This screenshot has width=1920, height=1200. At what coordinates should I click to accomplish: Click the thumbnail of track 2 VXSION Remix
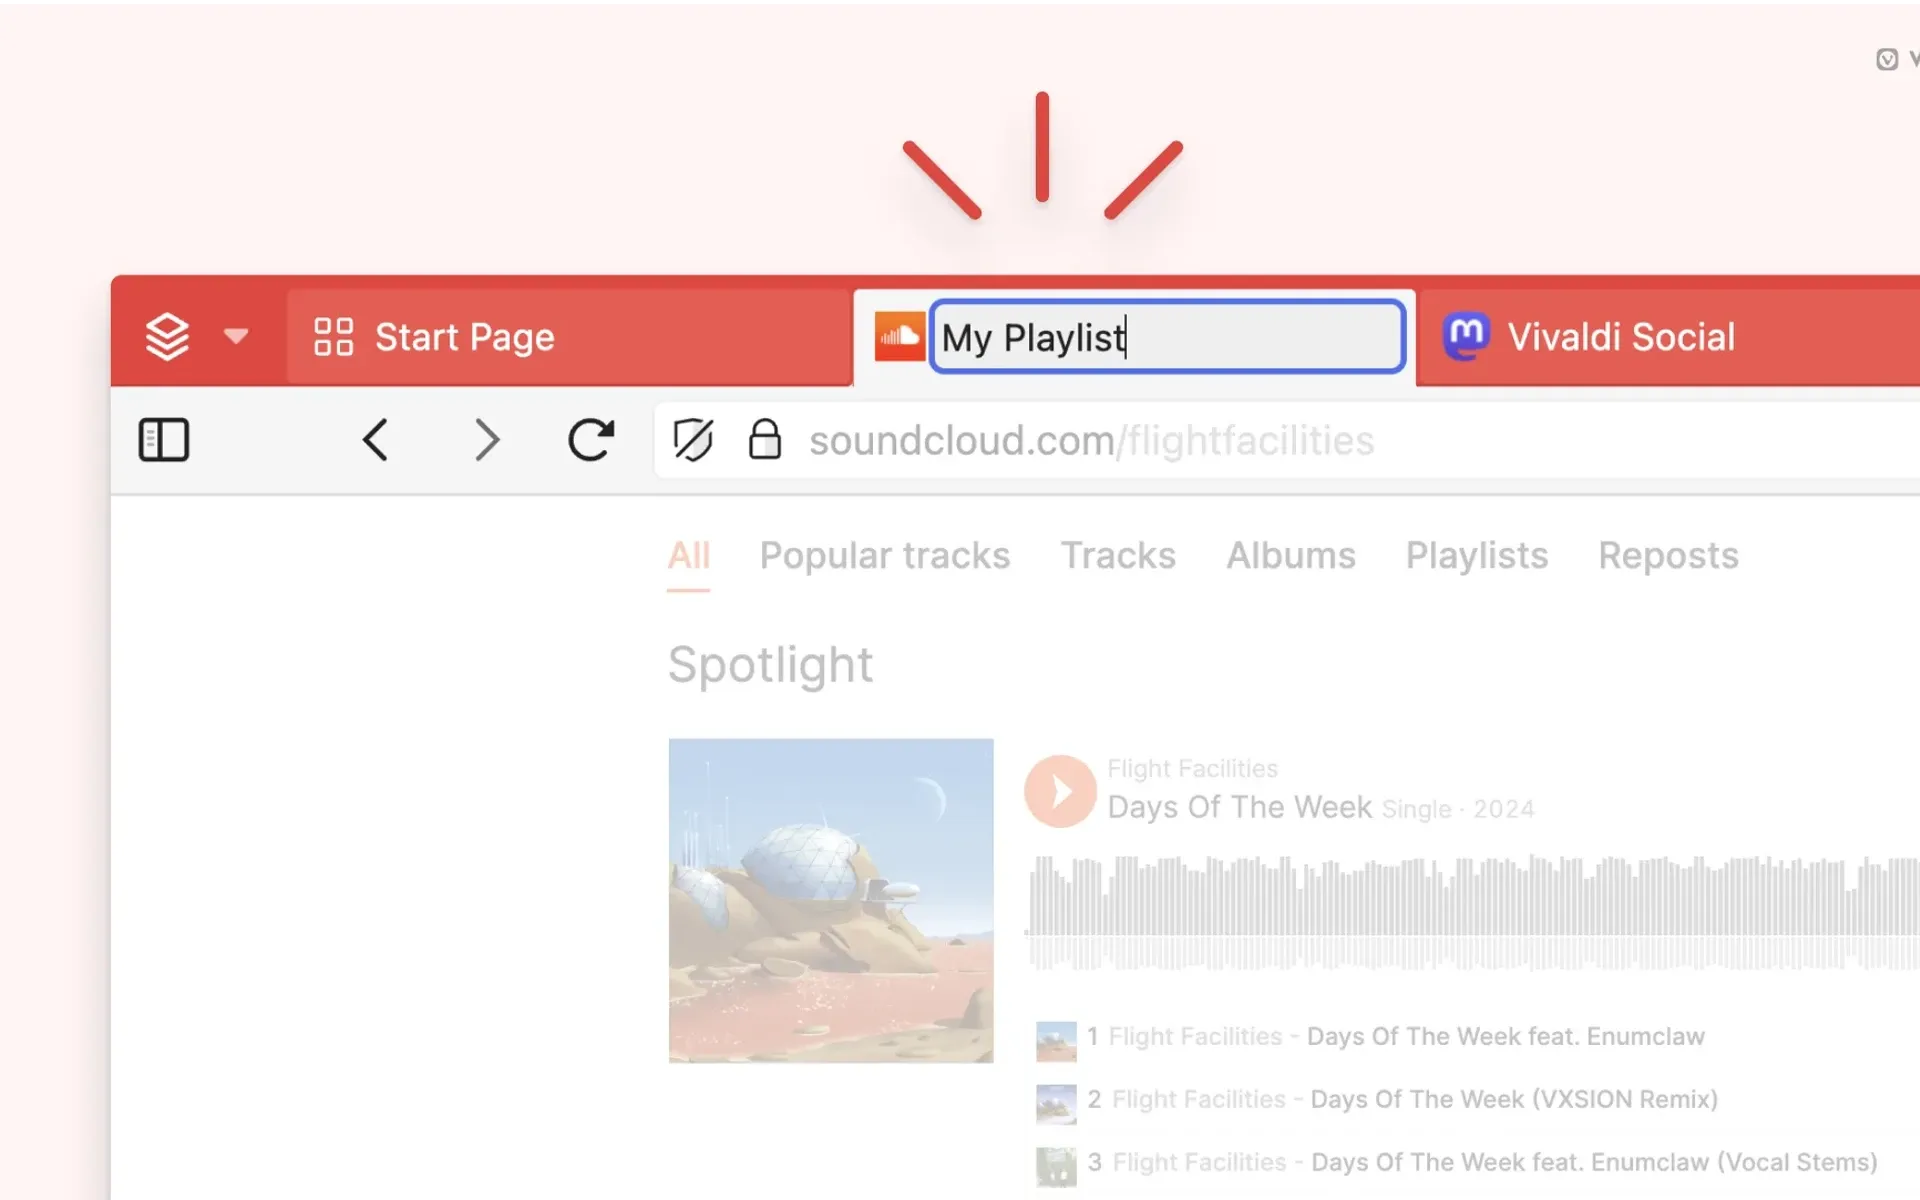tap(1056, 1104)
